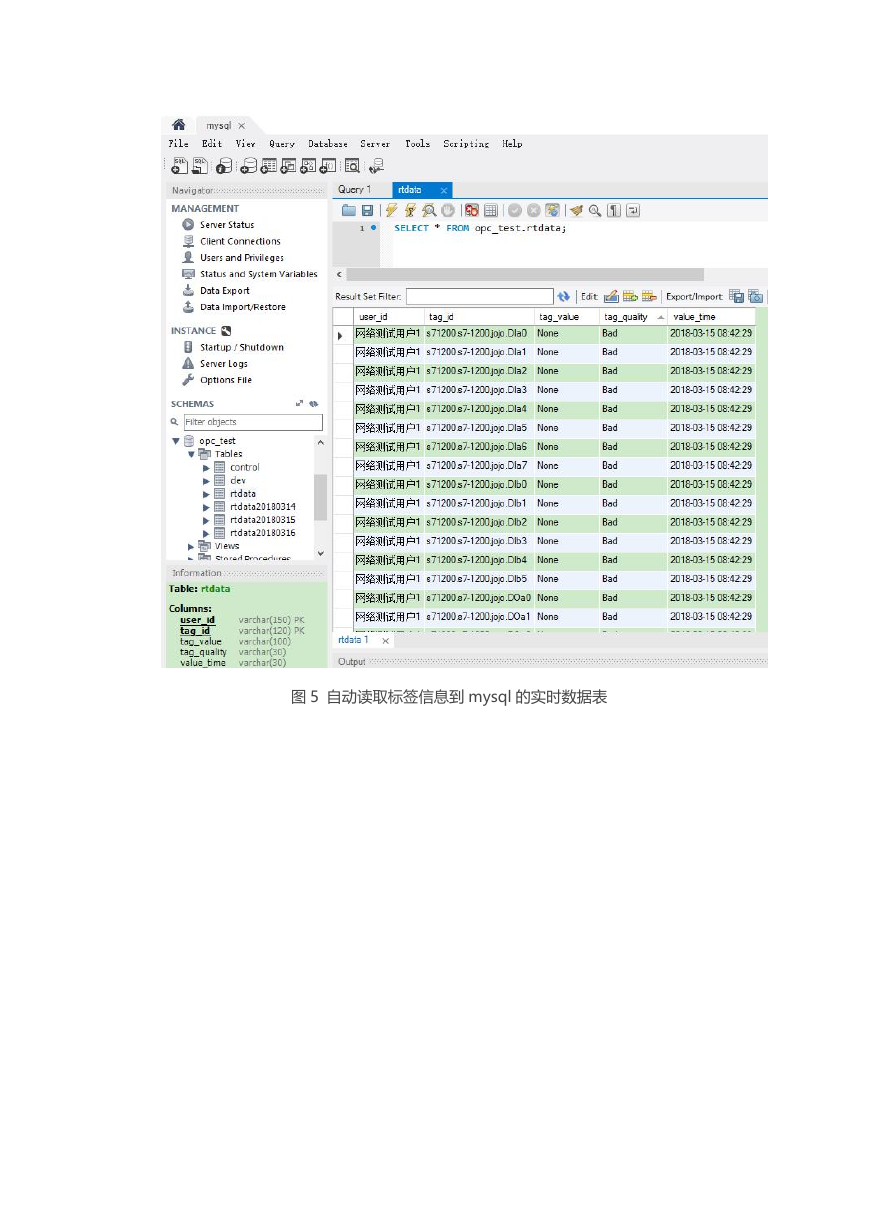The height and width of the screenshot is (1228, 869).
Task: Open Server Status in Management
Action: click(227, 225)
